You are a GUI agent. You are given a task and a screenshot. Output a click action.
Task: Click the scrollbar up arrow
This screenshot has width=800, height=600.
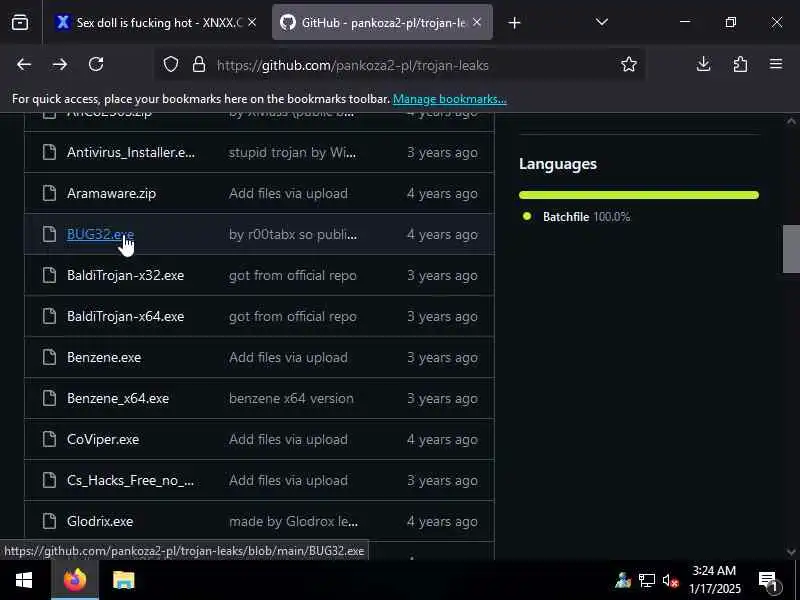pyautogui.click(x=791, y=121)
